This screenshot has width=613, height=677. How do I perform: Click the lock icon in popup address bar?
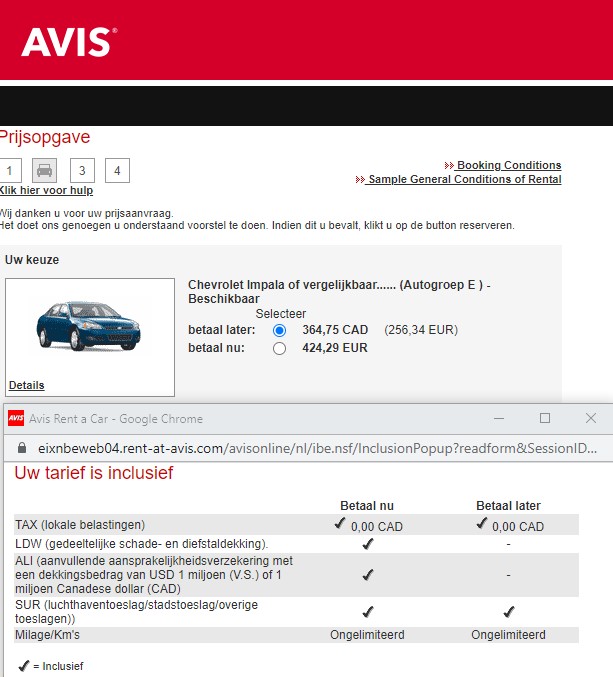pyautogui.click(x=22, y=448)
